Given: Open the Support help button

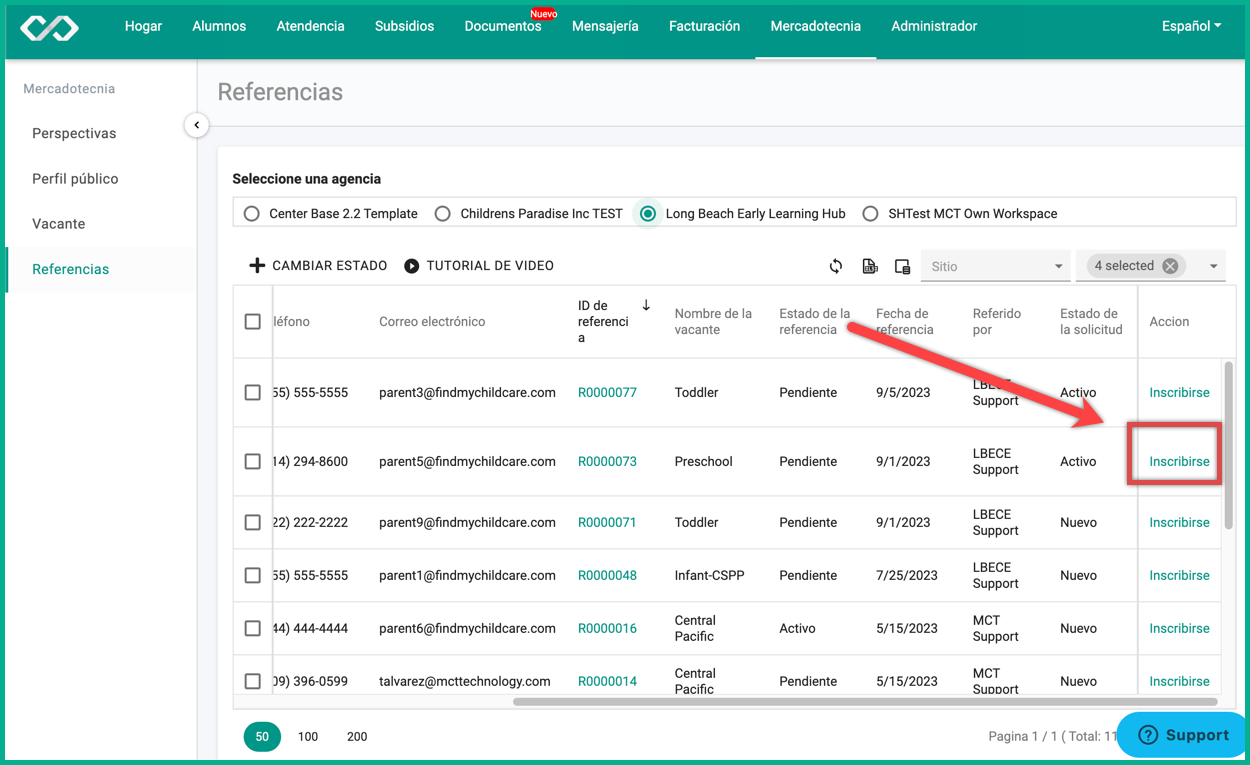Looking at the screenshot, I should (x=1183, y=735).
